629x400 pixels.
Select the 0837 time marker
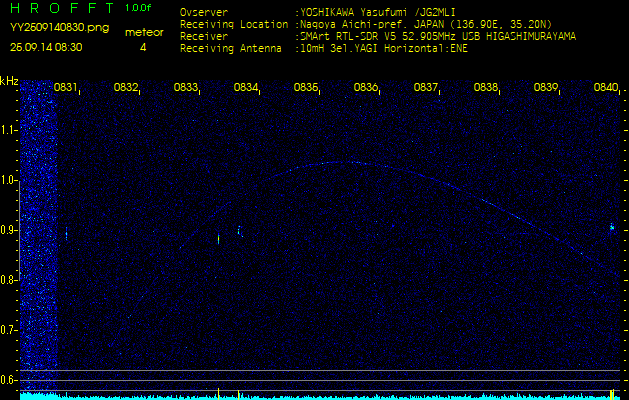click(426, 88)
